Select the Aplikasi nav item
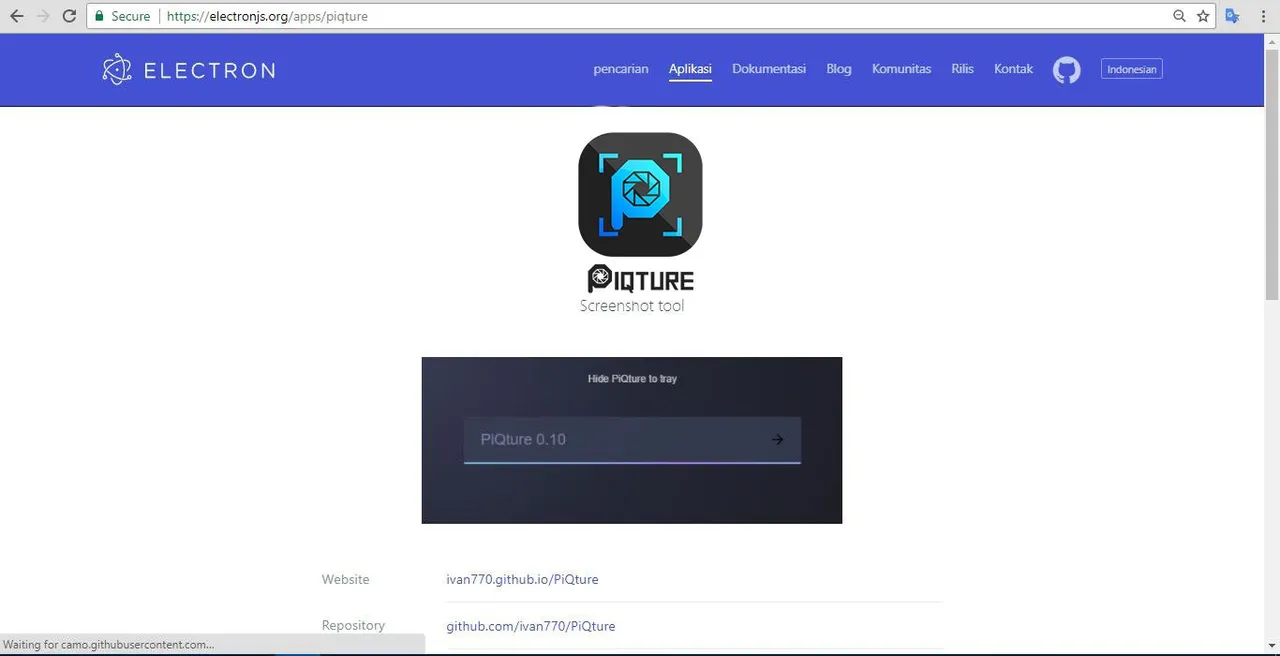This screenshot has width=1280, height=656. (x=690, y=69)
